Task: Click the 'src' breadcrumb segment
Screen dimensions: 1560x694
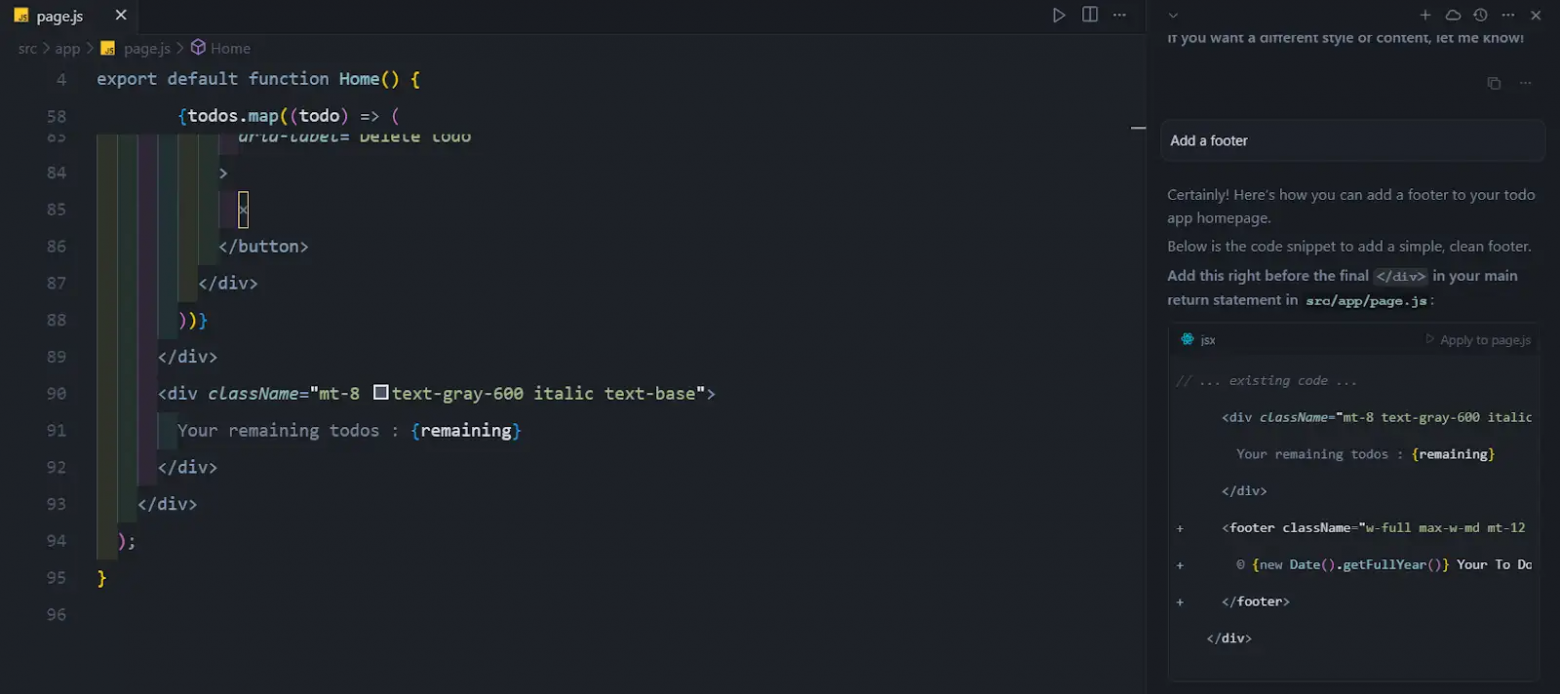Action: [x=27, y=48]
